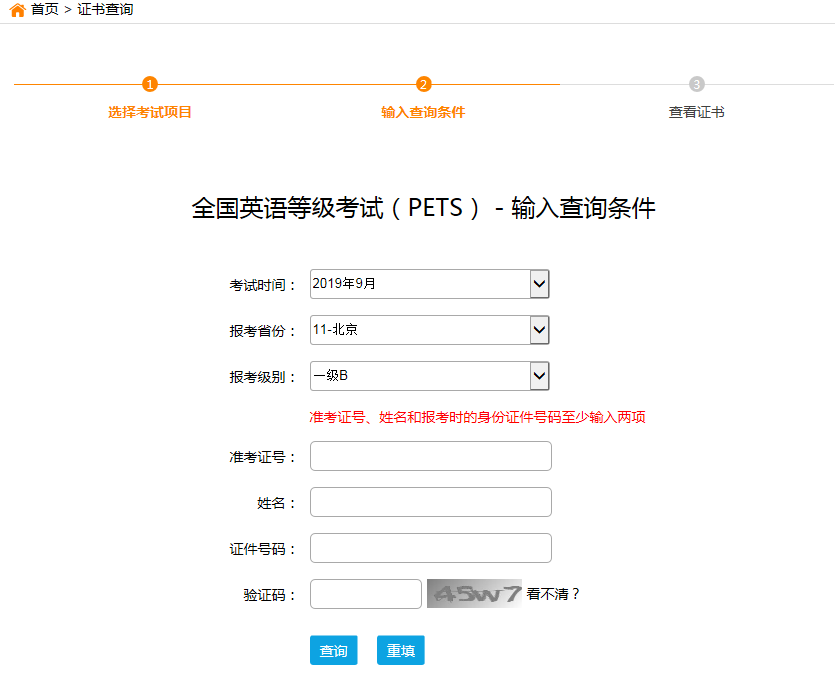Viewport: 835px width, 683px height.
Task: Go to 首页 breadcrumb link
Action: 45,10
